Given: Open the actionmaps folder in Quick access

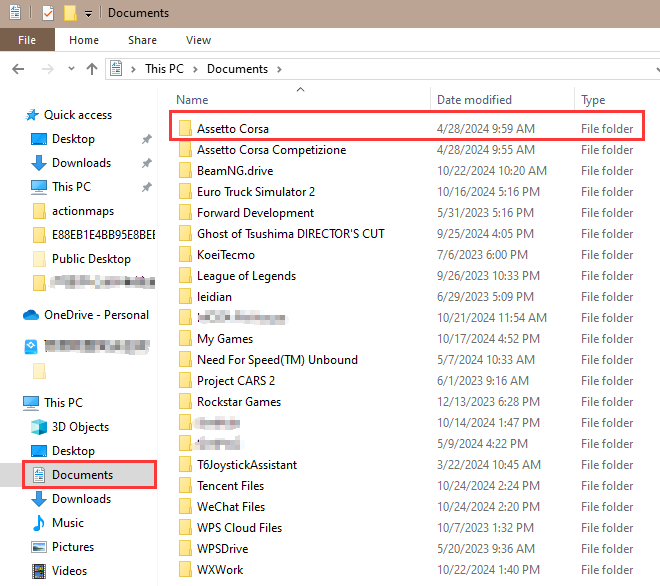Looking at the screenshot, I should [83, 211].
